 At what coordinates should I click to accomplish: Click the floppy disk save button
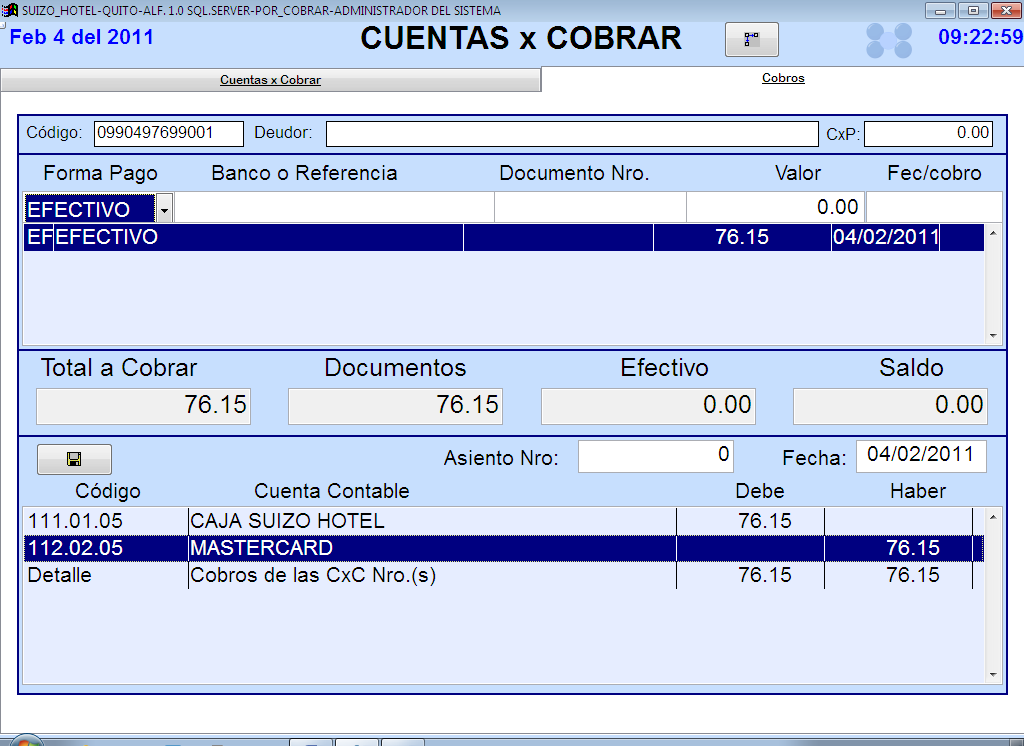tap(74, 459)
